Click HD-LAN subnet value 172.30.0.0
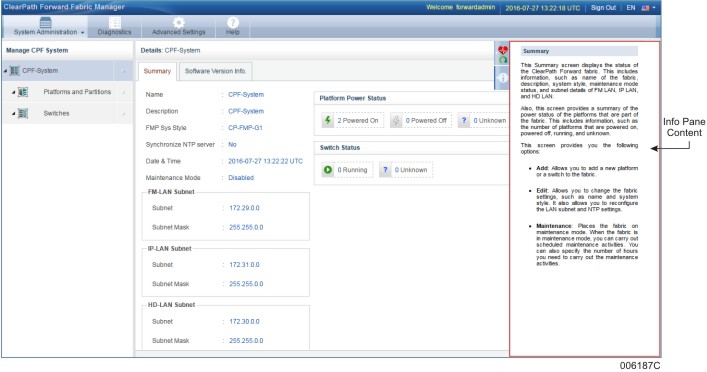The image size is (707, 372). tap(244, 321)
